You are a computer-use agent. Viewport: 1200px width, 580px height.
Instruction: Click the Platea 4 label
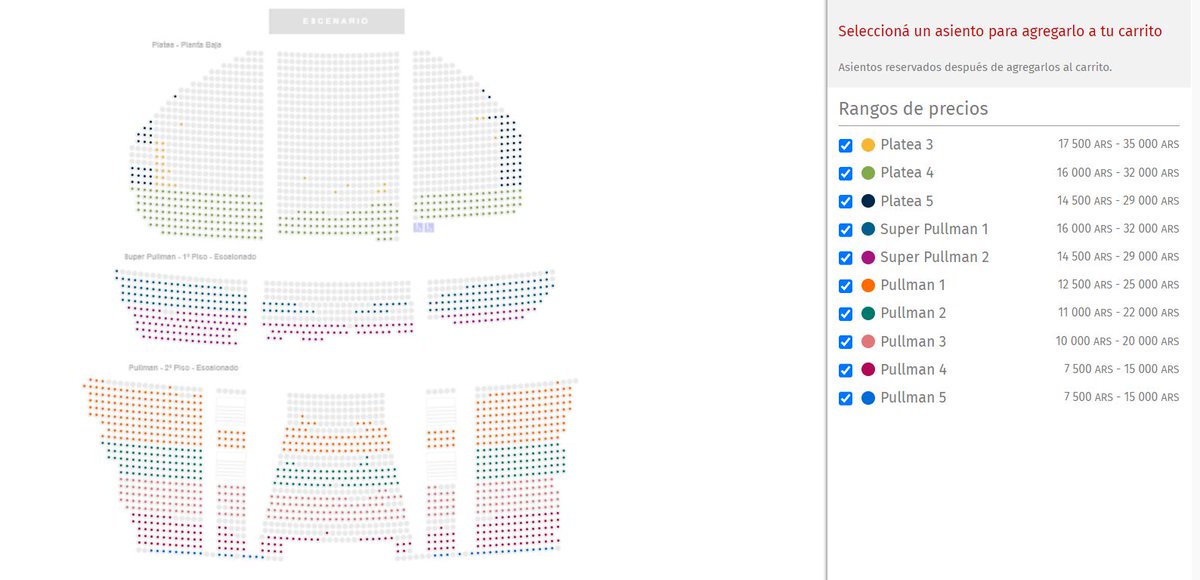tap(907, 173)
